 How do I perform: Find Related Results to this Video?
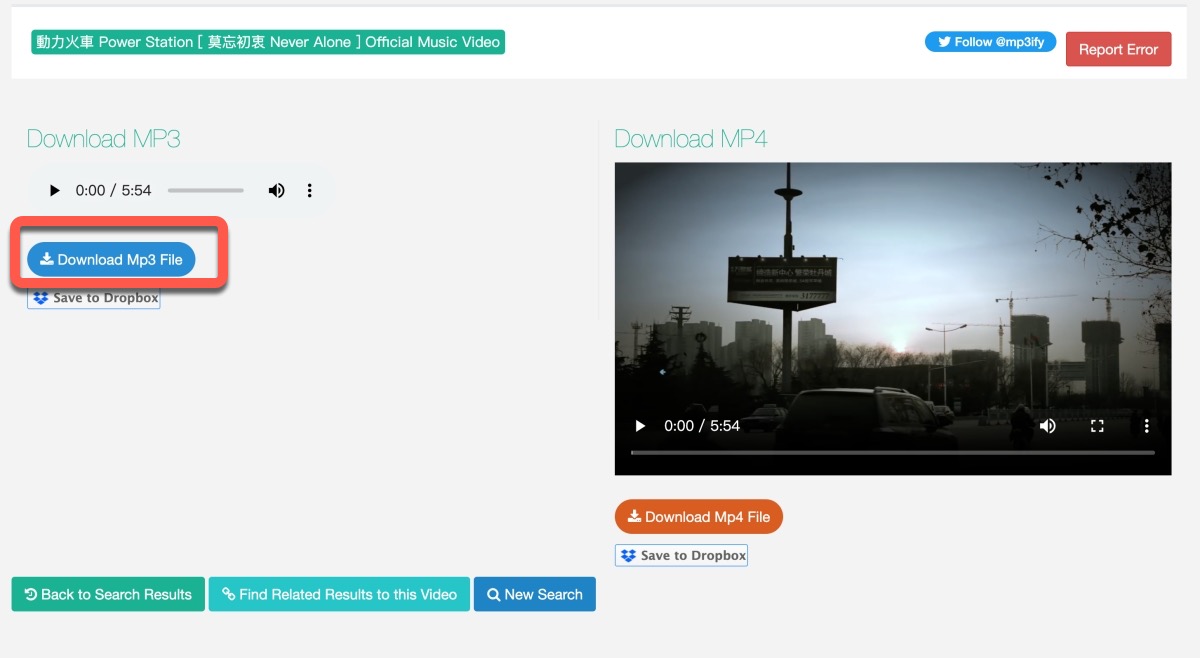[339, 594]
